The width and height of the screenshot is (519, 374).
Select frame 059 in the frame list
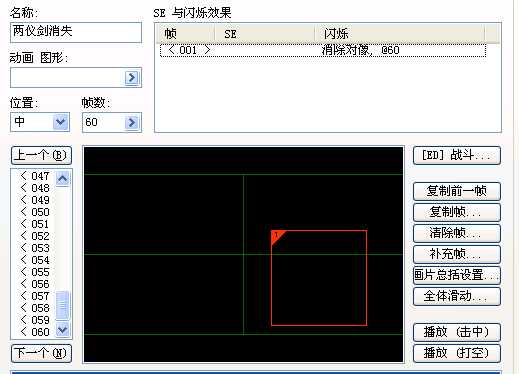[x=35, y=320]
